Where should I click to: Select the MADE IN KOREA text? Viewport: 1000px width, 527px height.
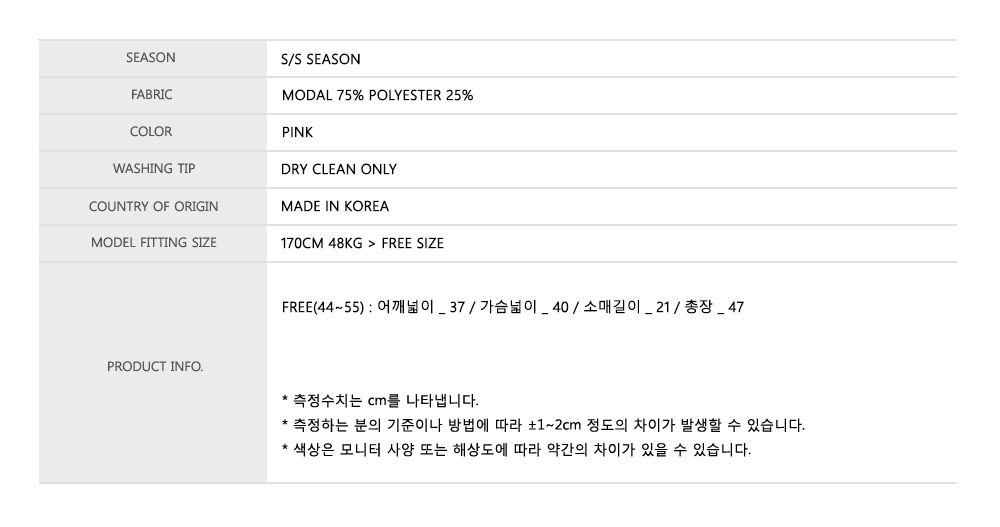[335, 207]
